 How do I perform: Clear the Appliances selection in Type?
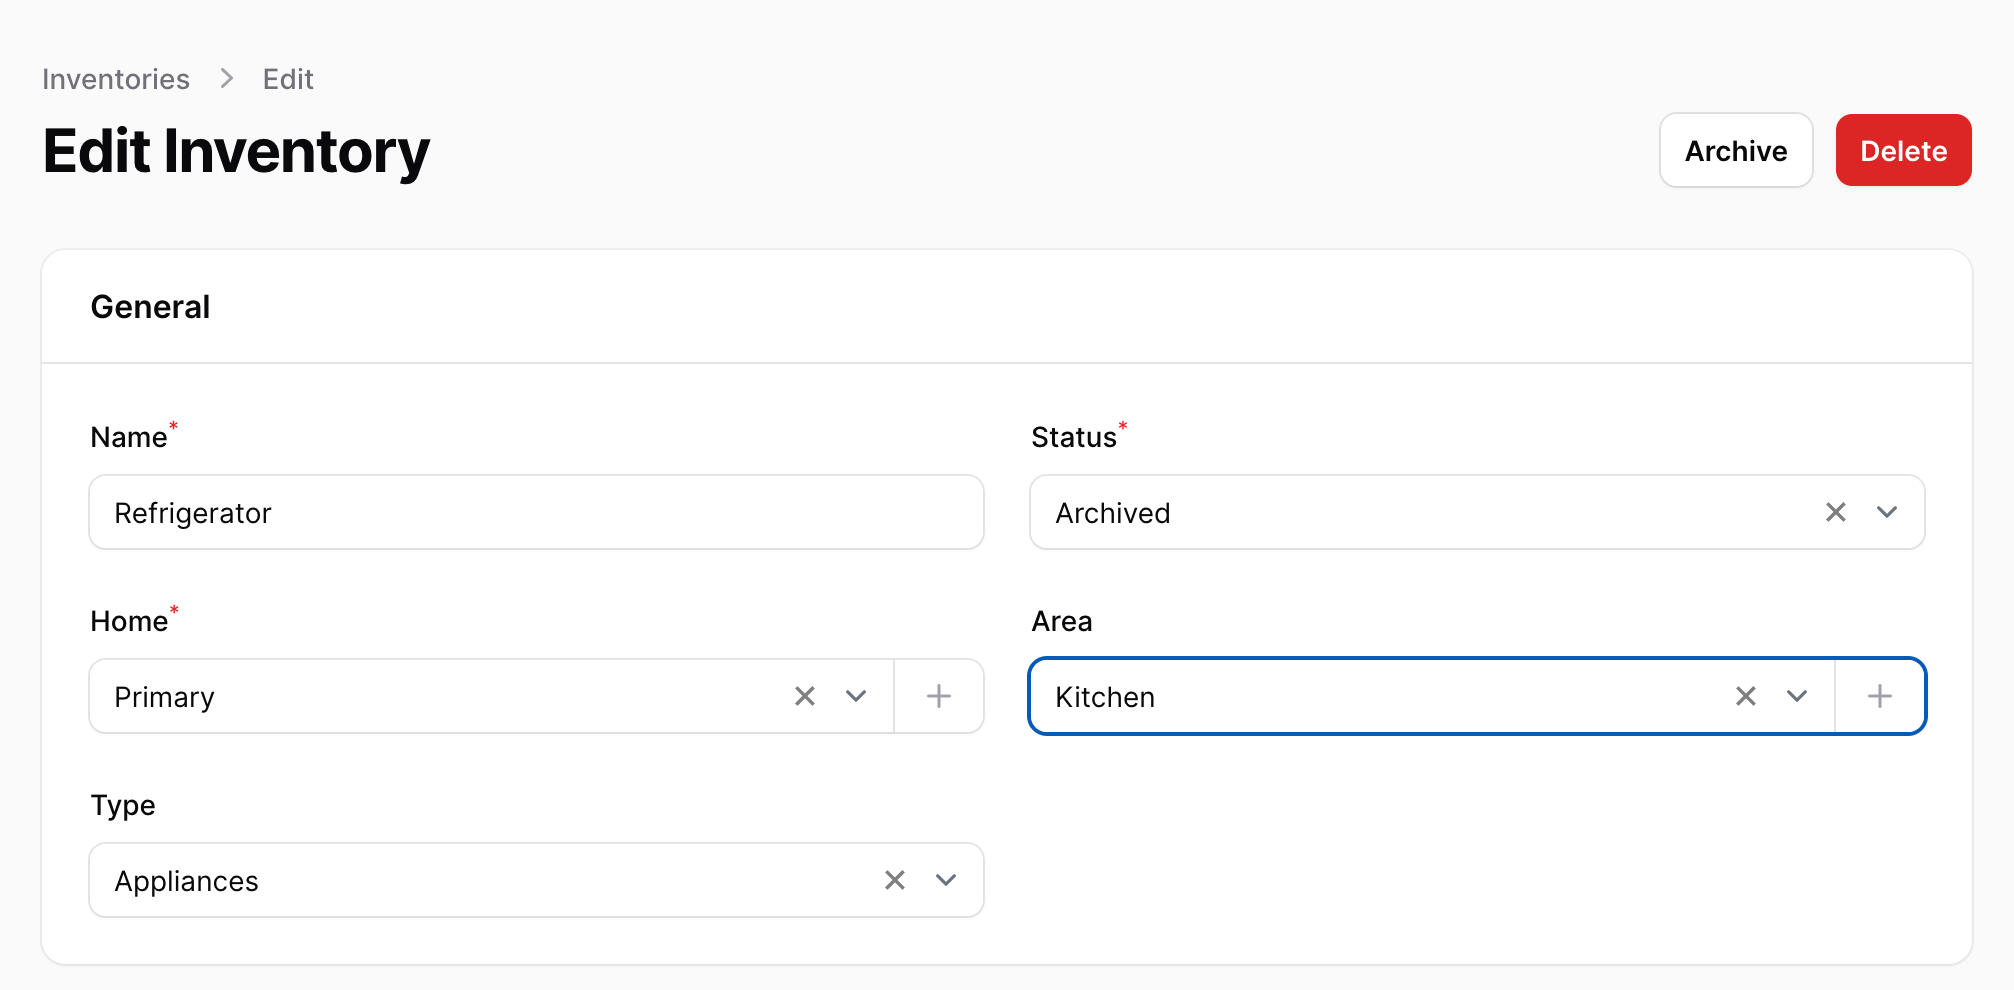tap(894, 880)
